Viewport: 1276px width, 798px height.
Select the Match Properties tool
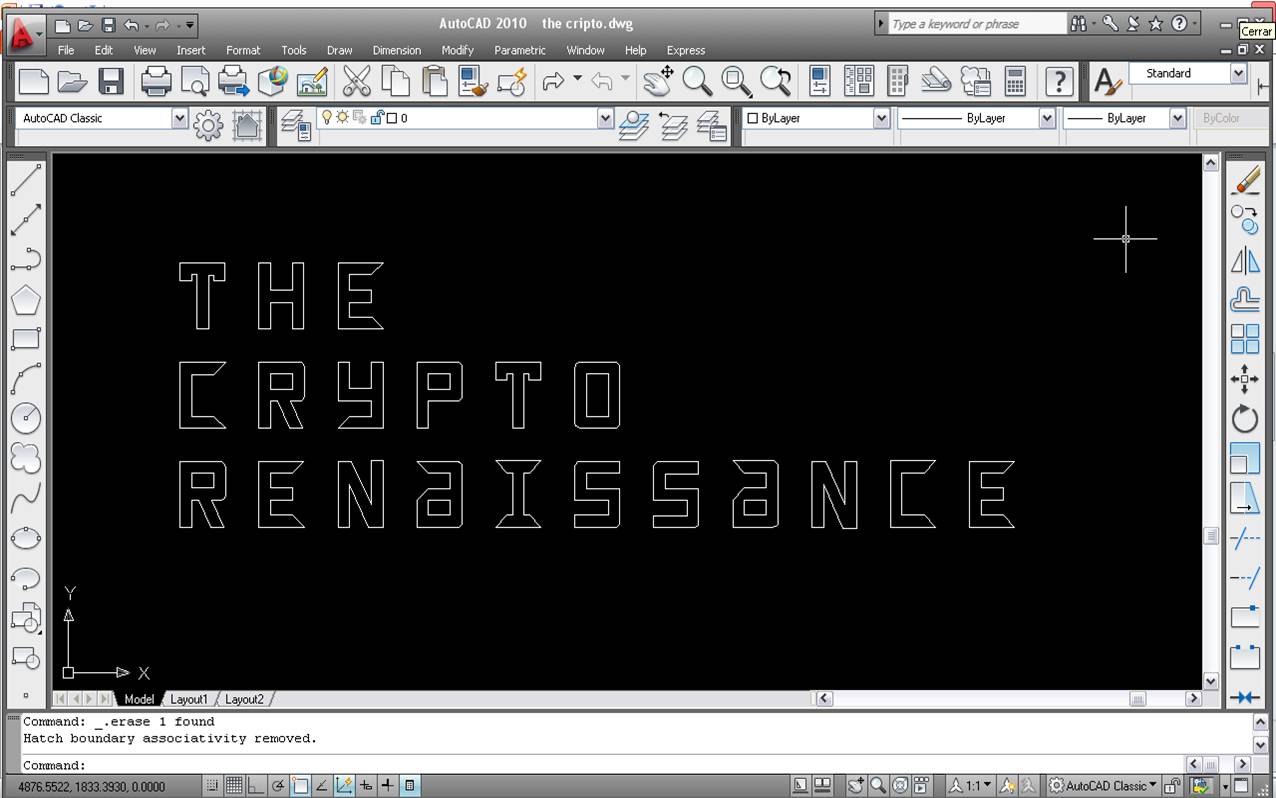473,81
